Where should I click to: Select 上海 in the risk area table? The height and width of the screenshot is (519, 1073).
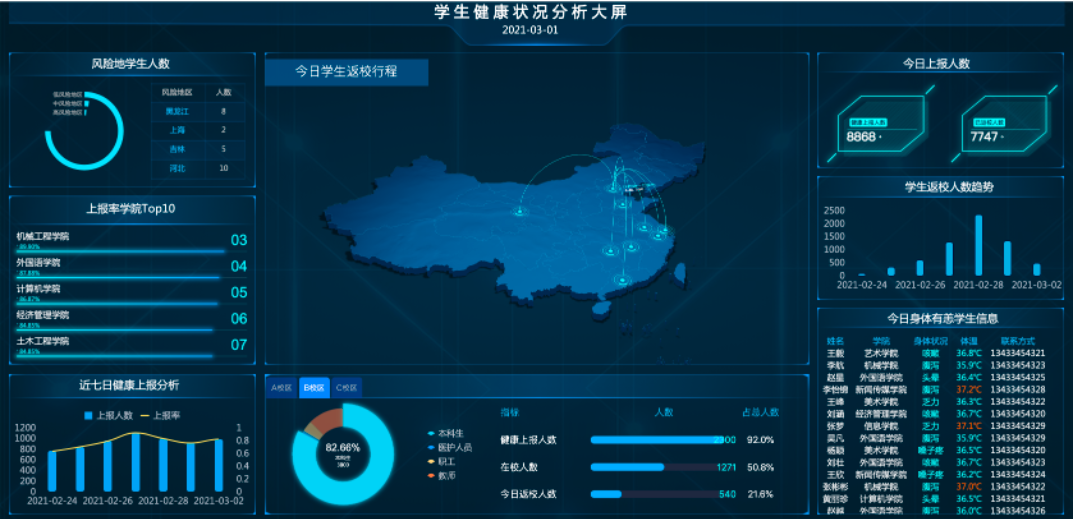(x=177, y=130)
